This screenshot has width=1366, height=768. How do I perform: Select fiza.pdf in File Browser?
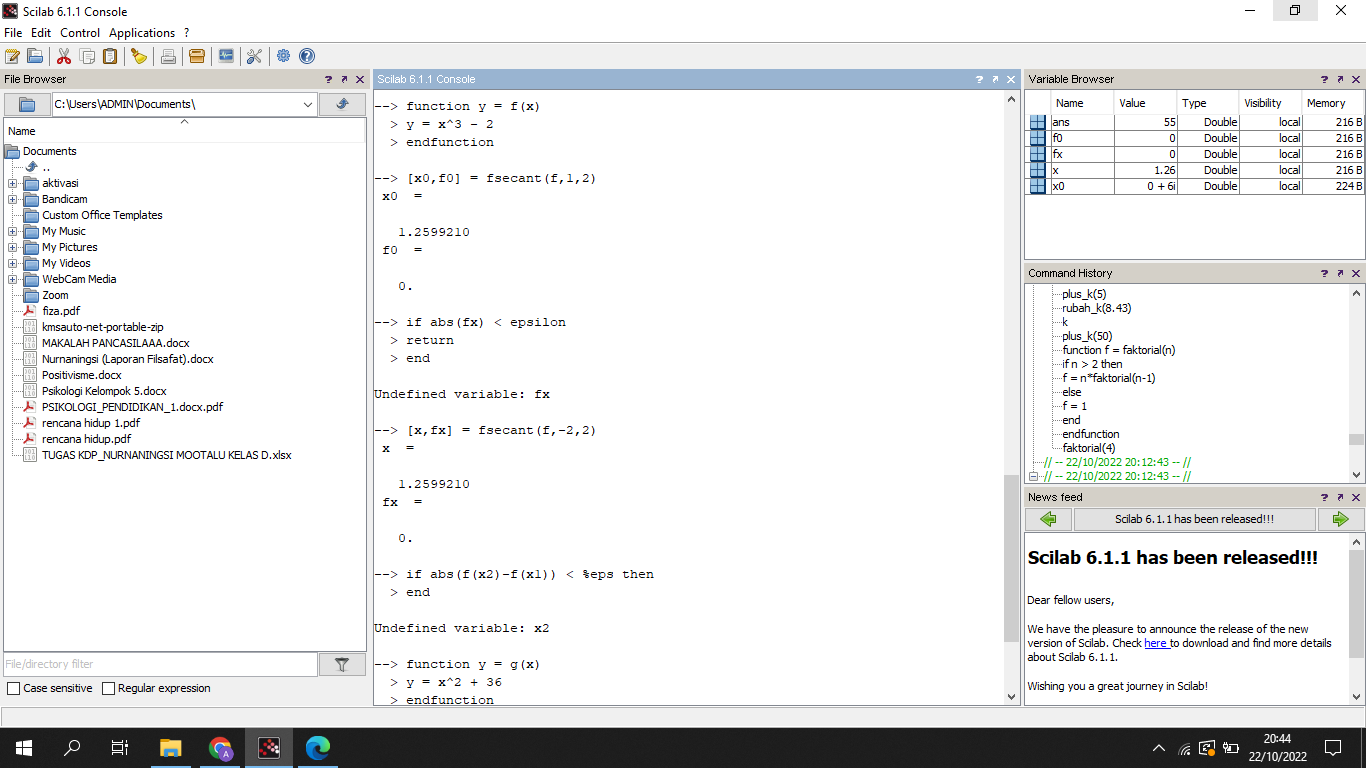click(x=61, y=311)
